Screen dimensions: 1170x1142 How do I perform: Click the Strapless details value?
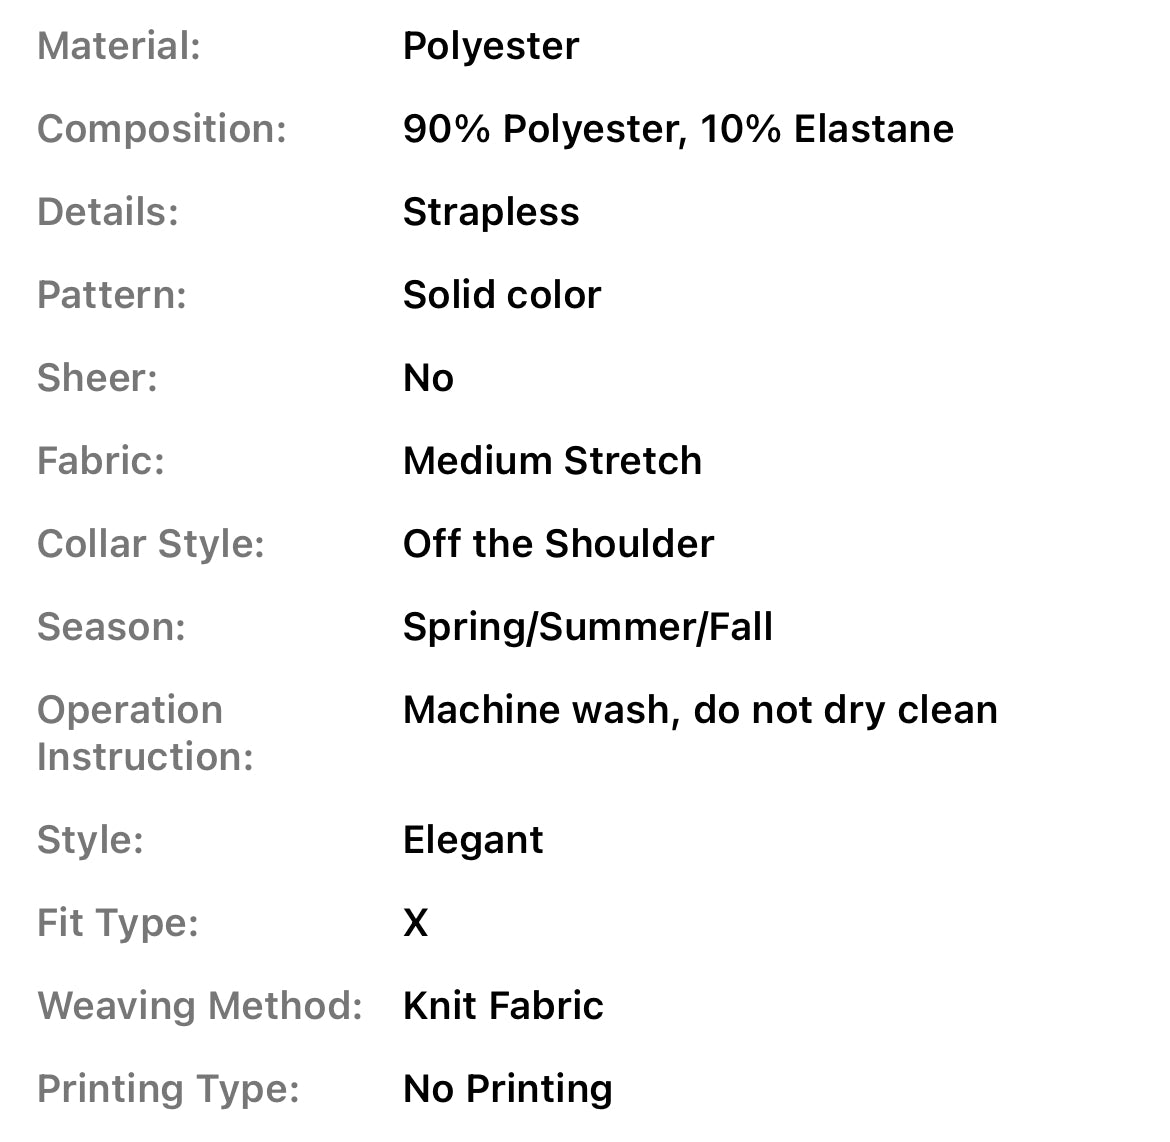tap(490, 212)
